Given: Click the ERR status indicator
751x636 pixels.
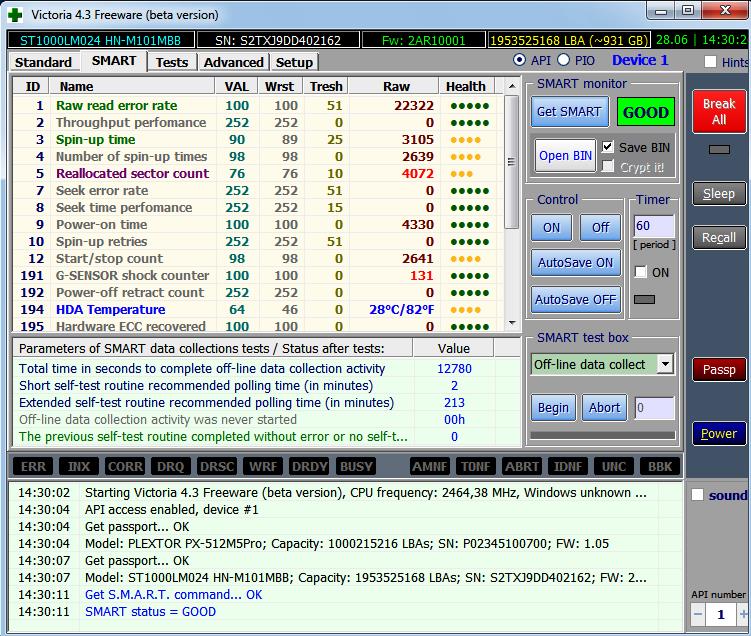Looking at the screenshot, I should (x=33, y=466).
